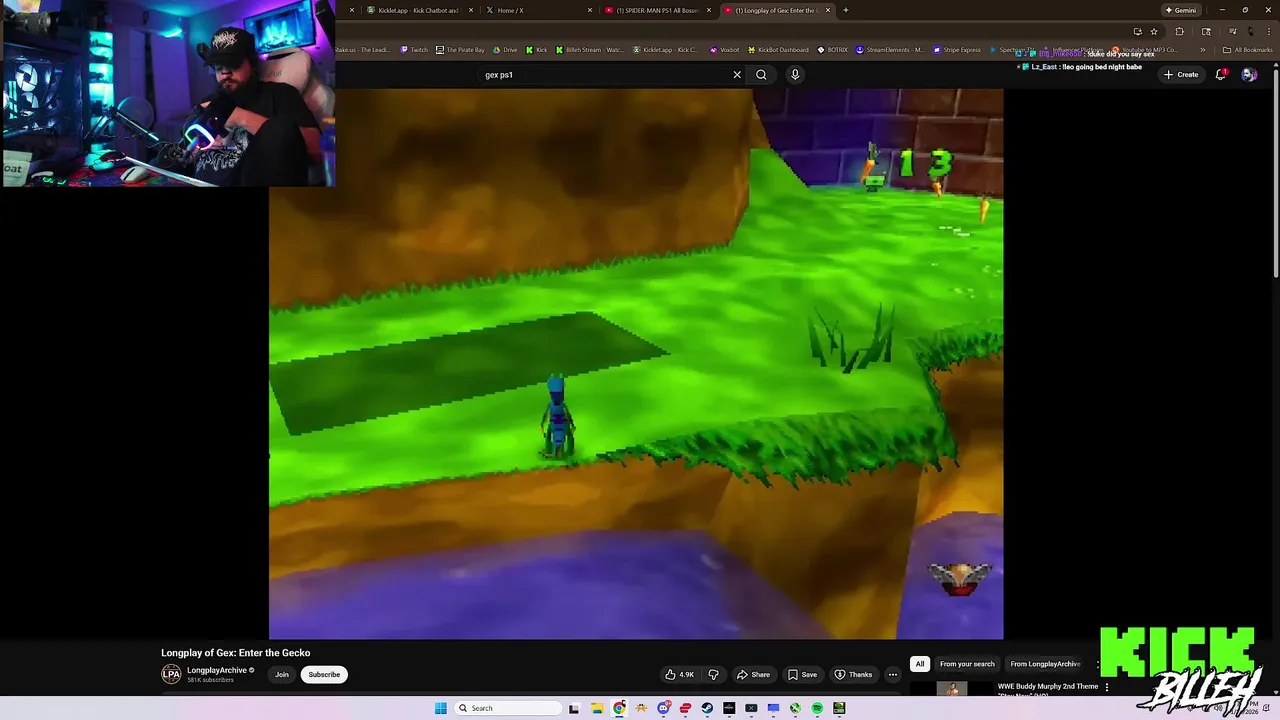1280x720 pixels.
Task: Select the 'All' filter chip
Action: pos(920,664)
